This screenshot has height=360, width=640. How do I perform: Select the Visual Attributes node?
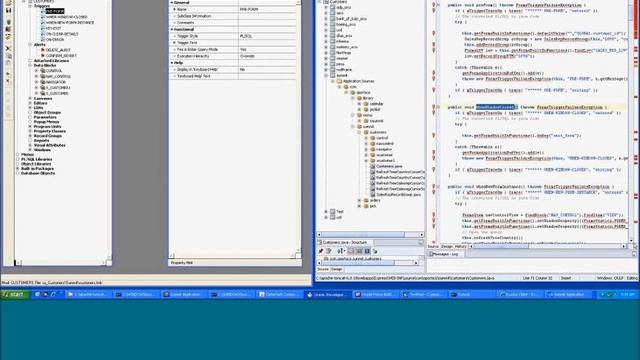pos(49,145)
